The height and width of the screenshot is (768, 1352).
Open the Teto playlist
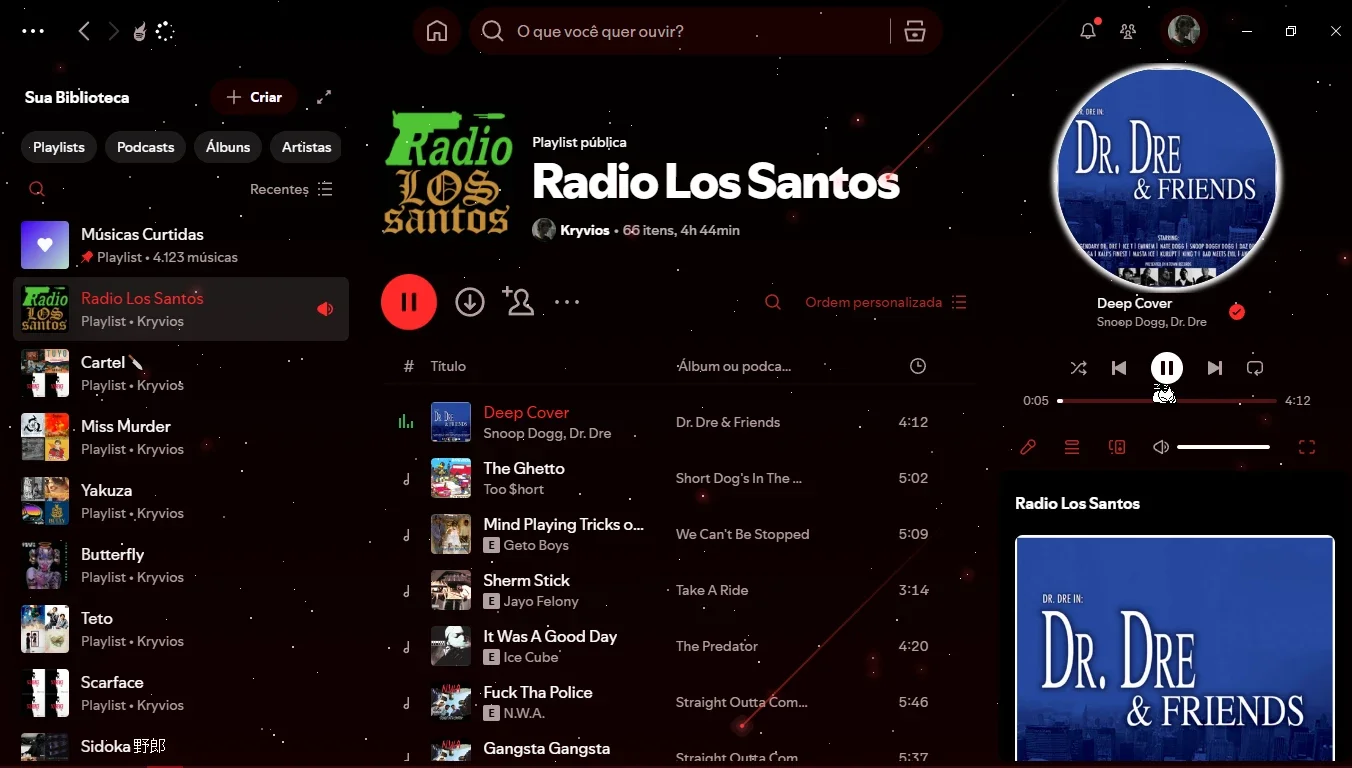tap(181, 629)
